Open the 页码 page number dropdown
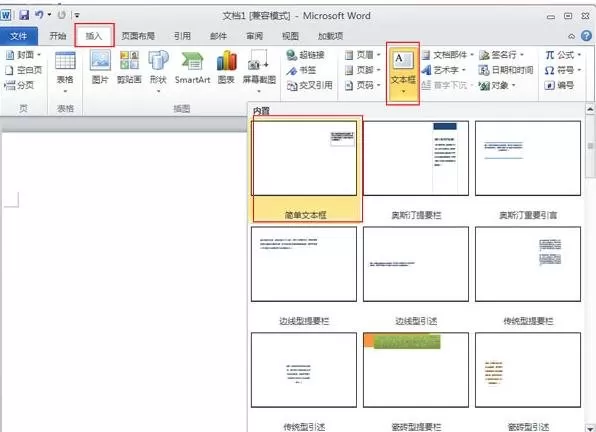 pyautogui.click(x=363, y=85)
